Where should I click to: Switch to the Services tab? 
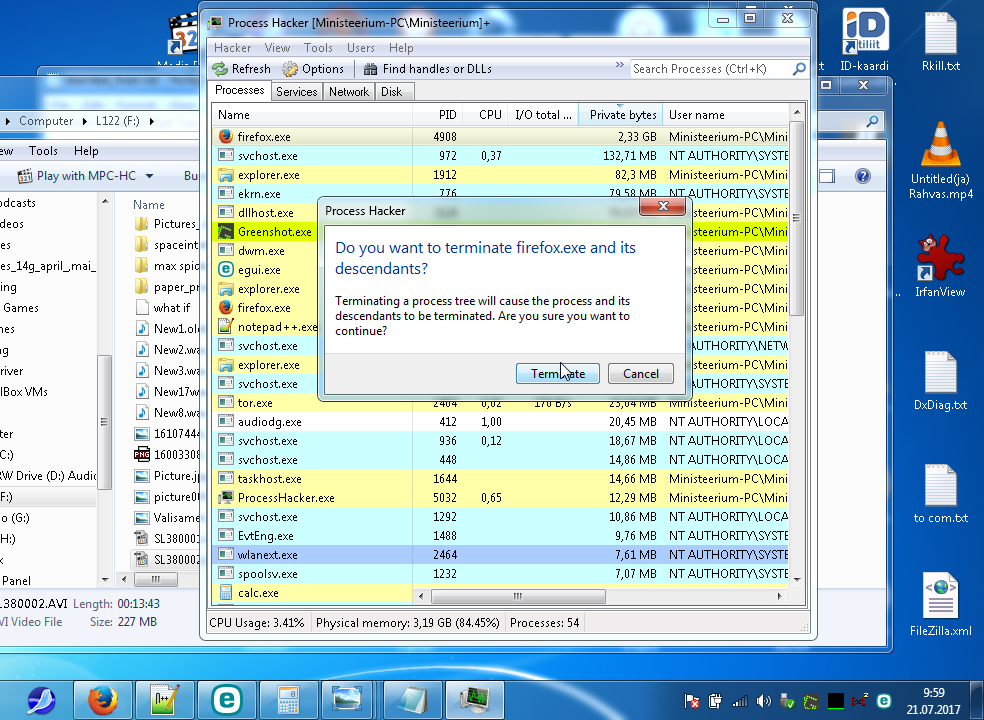tap(297, 92)
